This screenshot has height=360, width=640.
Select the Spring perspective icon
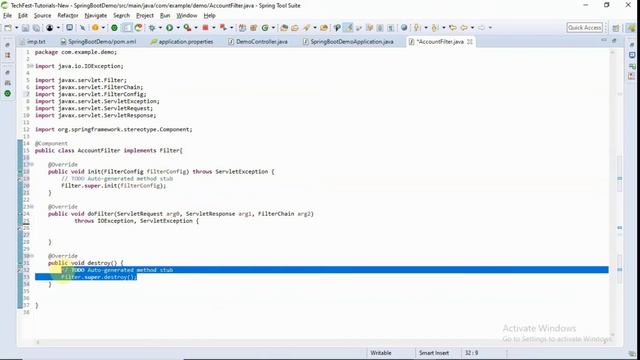pos(631,28)
